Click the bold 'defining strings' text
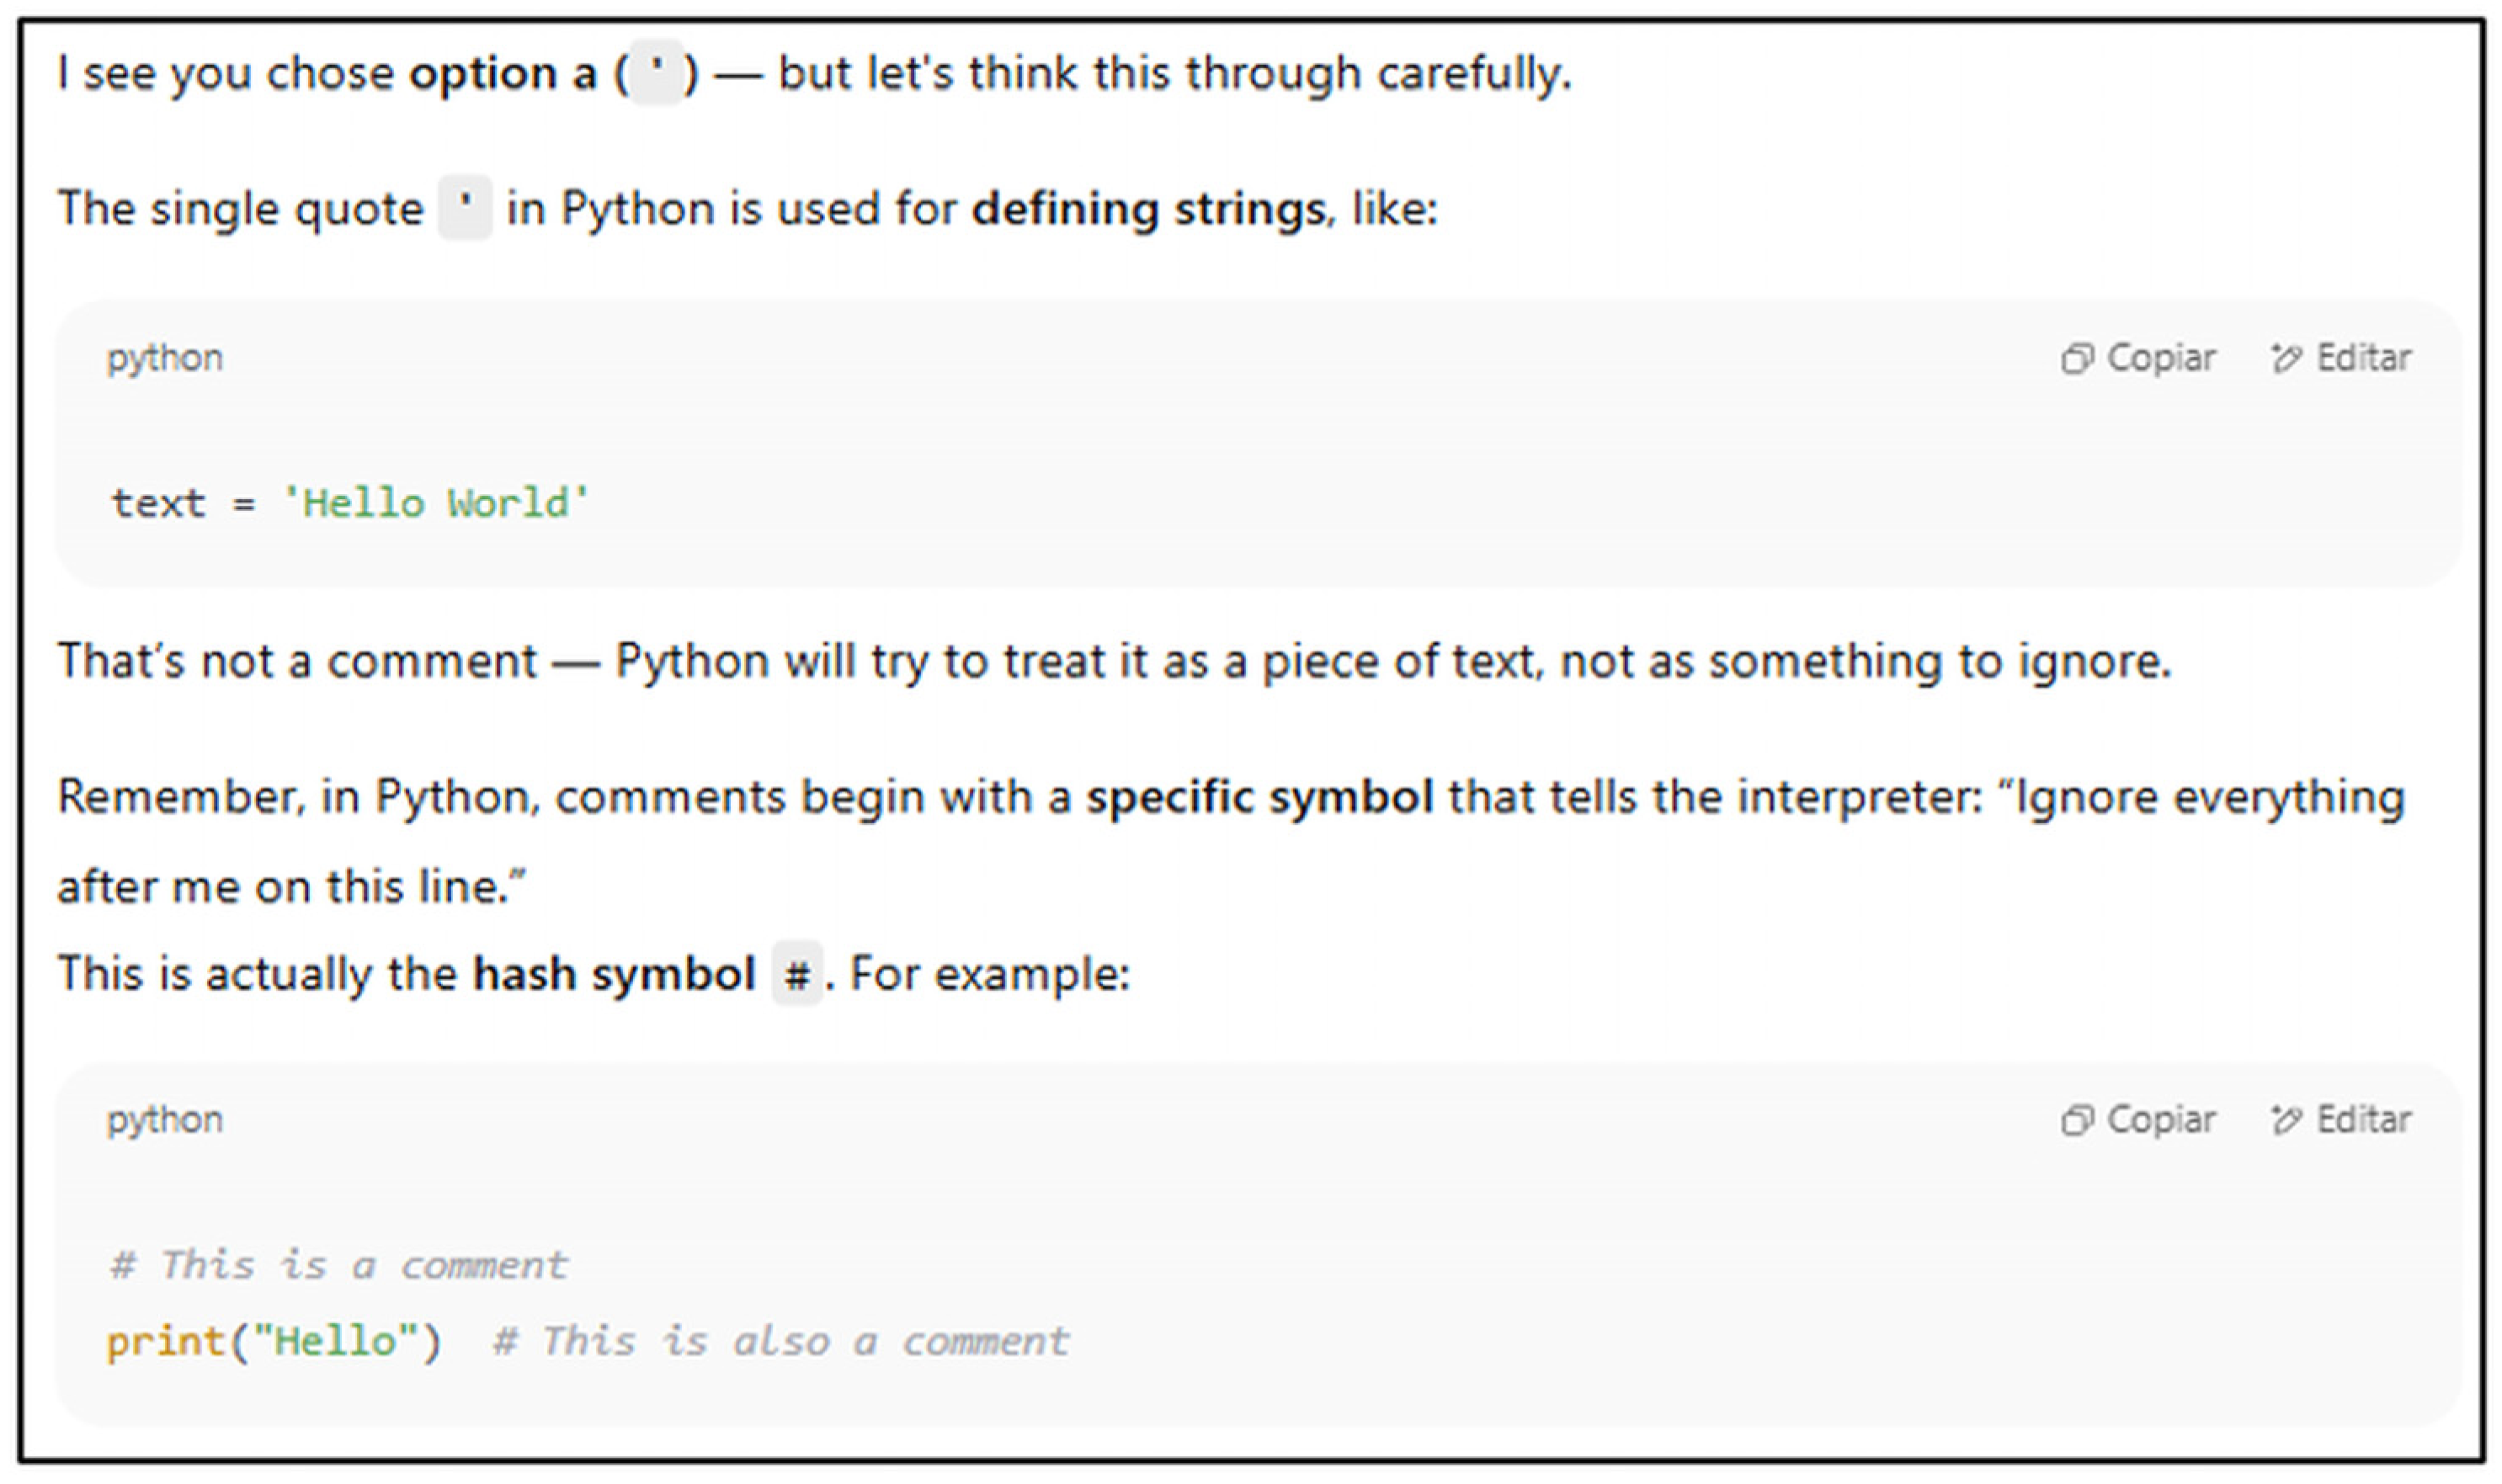Image resolution: width=2502 pixels, height=1484 pixels. pos(1149,209)
